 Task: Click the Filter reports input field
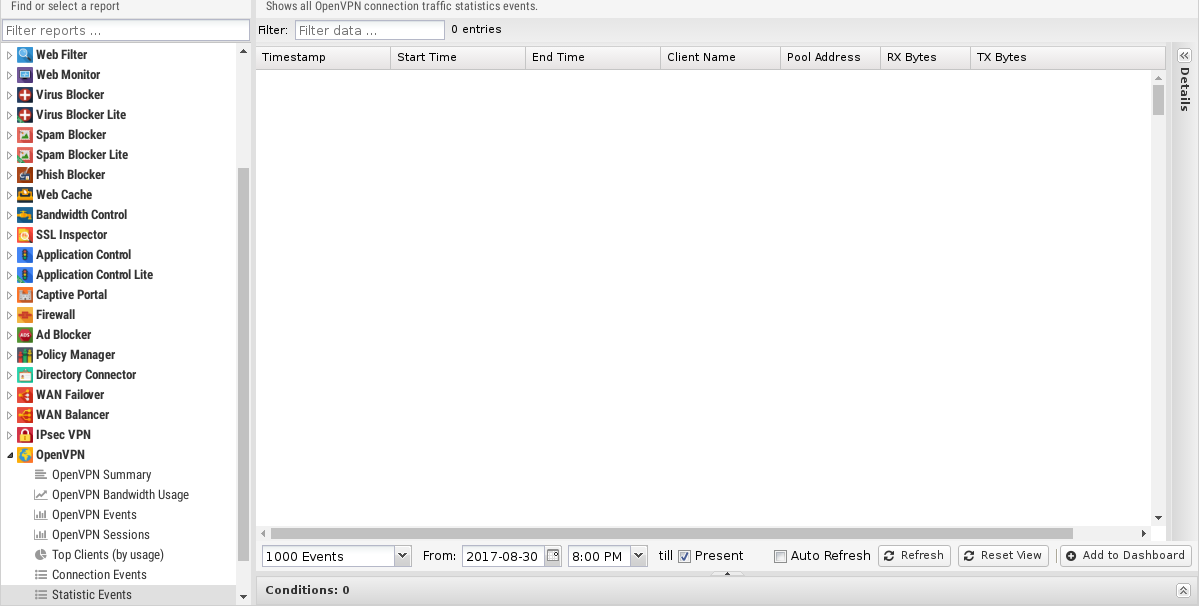pos(126,31)
